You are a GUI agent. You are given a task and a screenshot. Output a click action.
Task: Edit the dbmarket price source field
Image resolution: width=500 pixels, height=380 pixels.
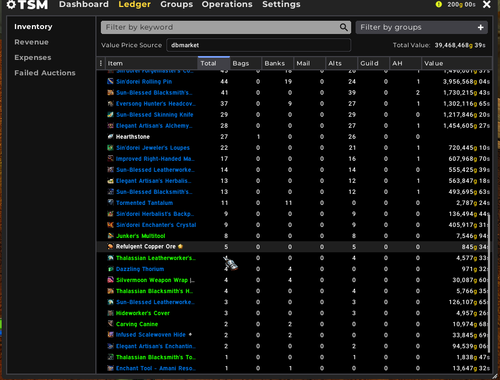click(258, 45)
